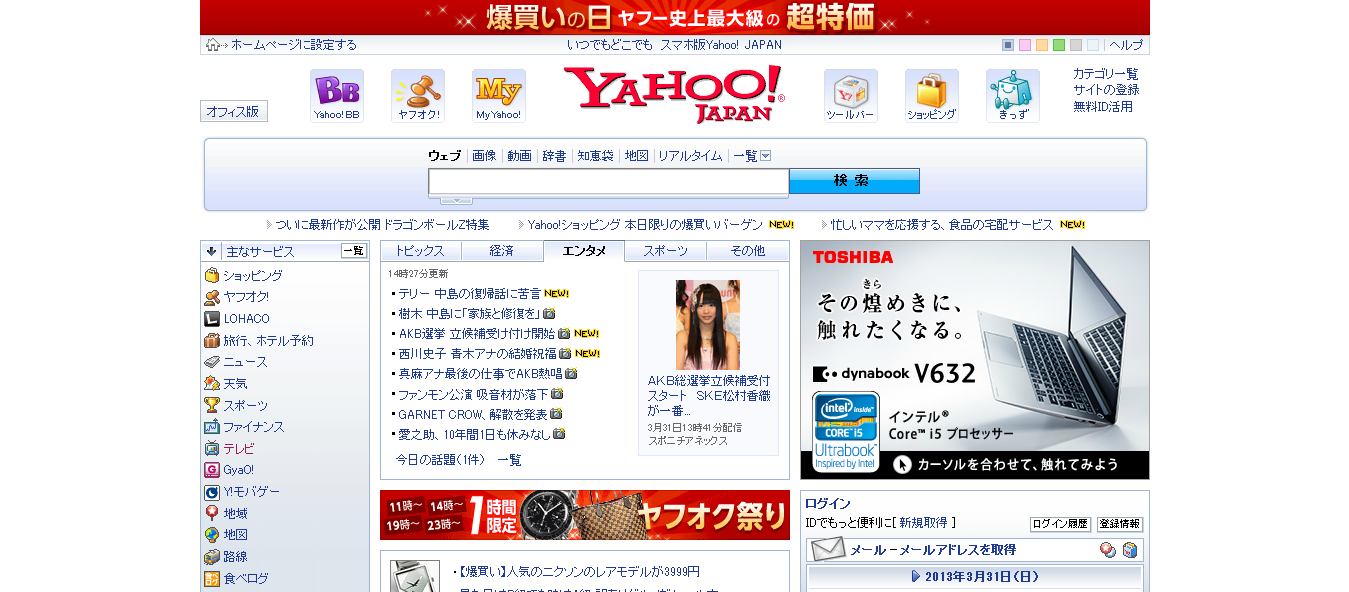
Task: Select the 知恵袋 search category
Action: (x=595, y=156)
